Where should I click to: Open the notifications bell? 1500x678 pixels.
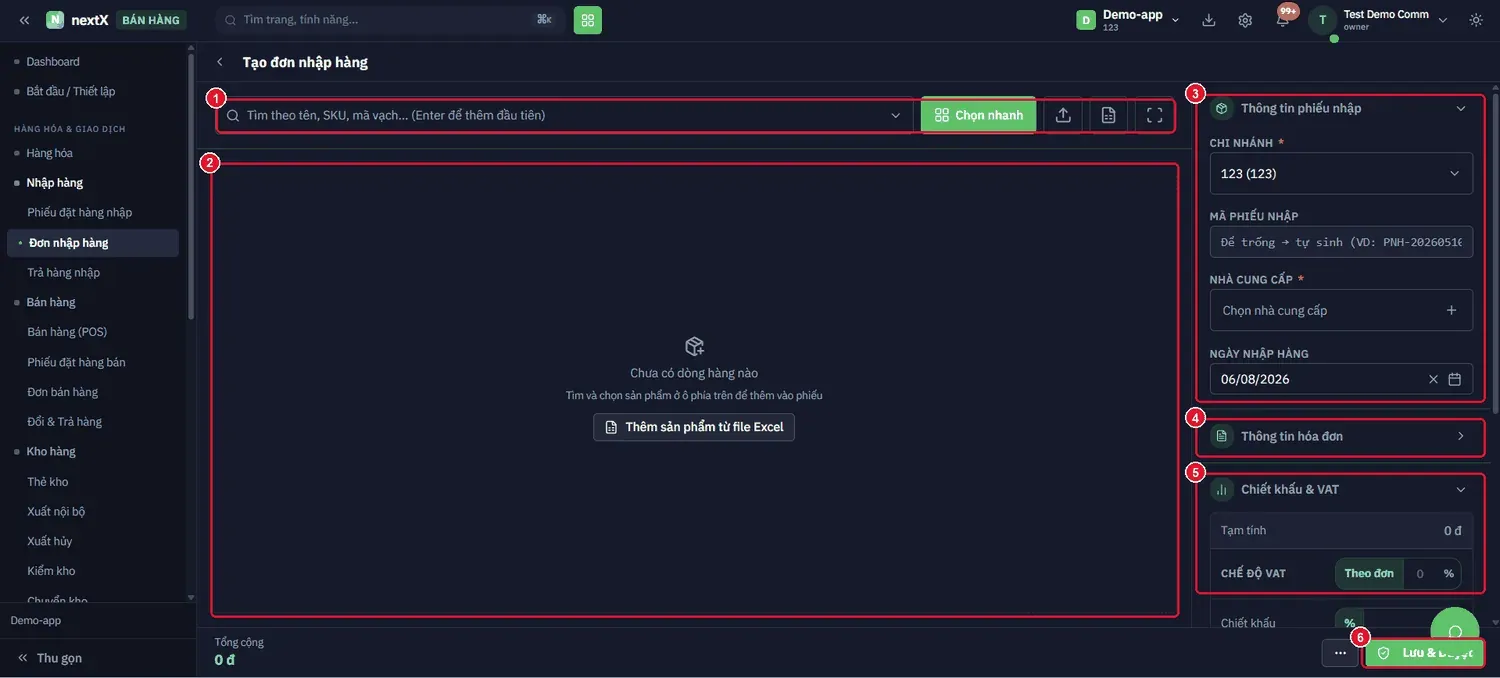point(1283,20)
